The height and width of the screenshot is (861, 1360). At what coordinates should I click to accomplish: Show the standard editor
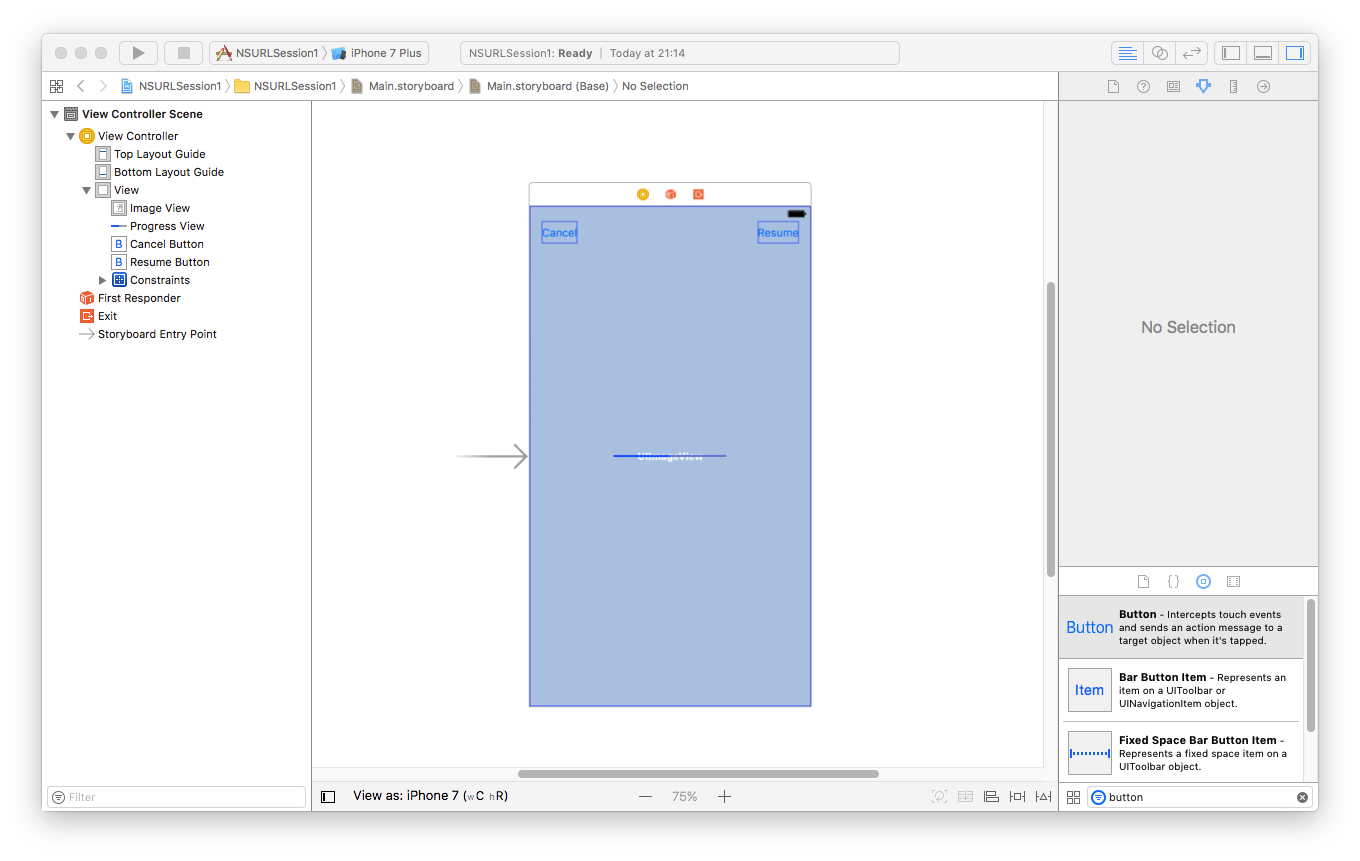pyautogui.click(x=1127, y=53)
